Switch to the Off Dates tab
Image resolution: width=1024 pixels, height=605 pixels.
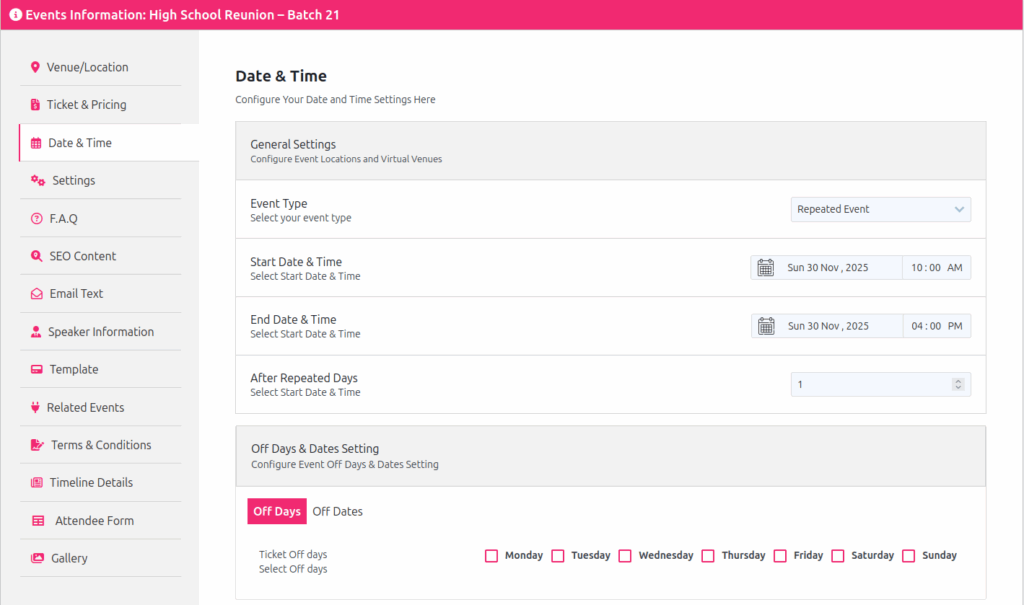click(x=338, y=512)
